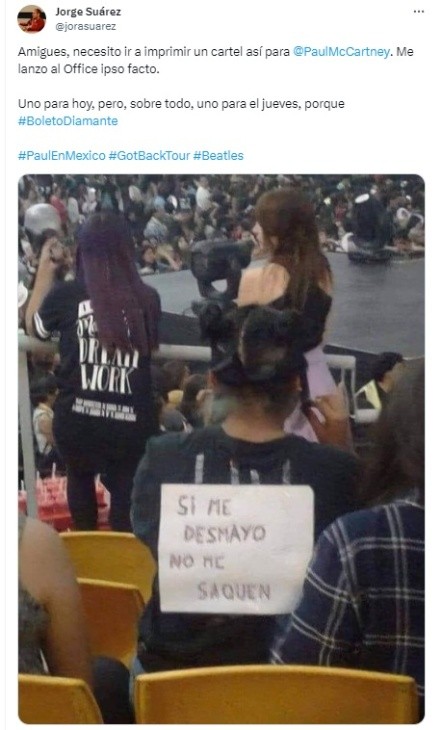Open the #Beatles hashtag
The width and height of the screenshot is (442, 730).
click(218, 155)
